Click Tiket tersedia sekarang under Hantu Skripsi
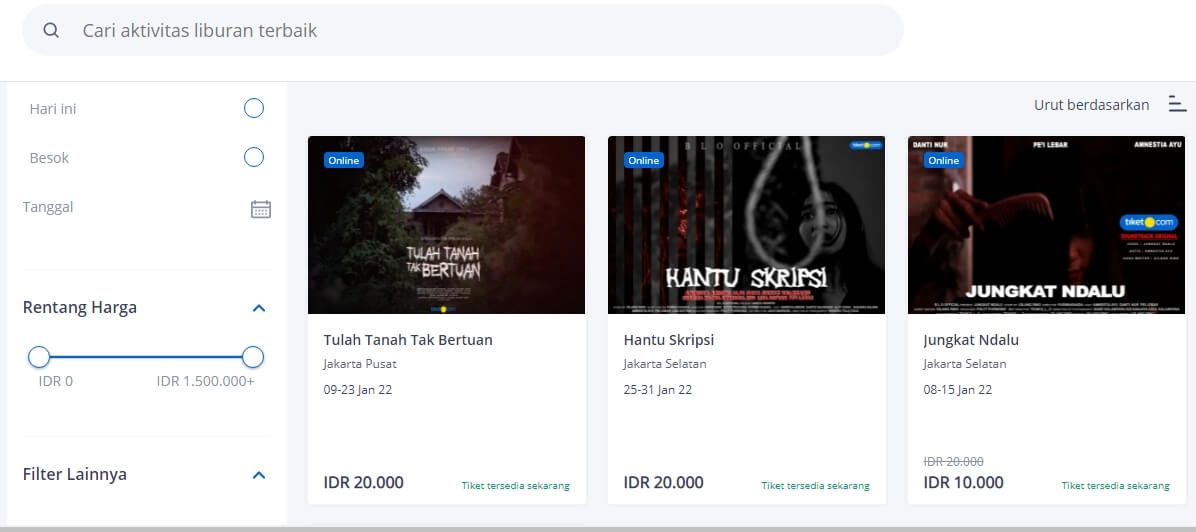The image size is (1196, 532). [x=815, y=485]
